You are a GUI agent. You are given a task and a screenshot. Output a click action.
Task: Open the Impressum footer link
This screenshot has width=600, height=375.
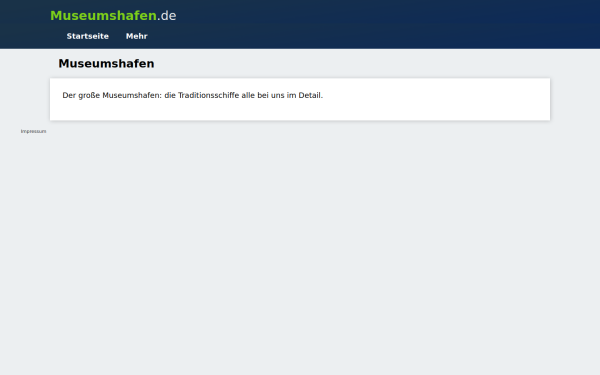(33, 131)
